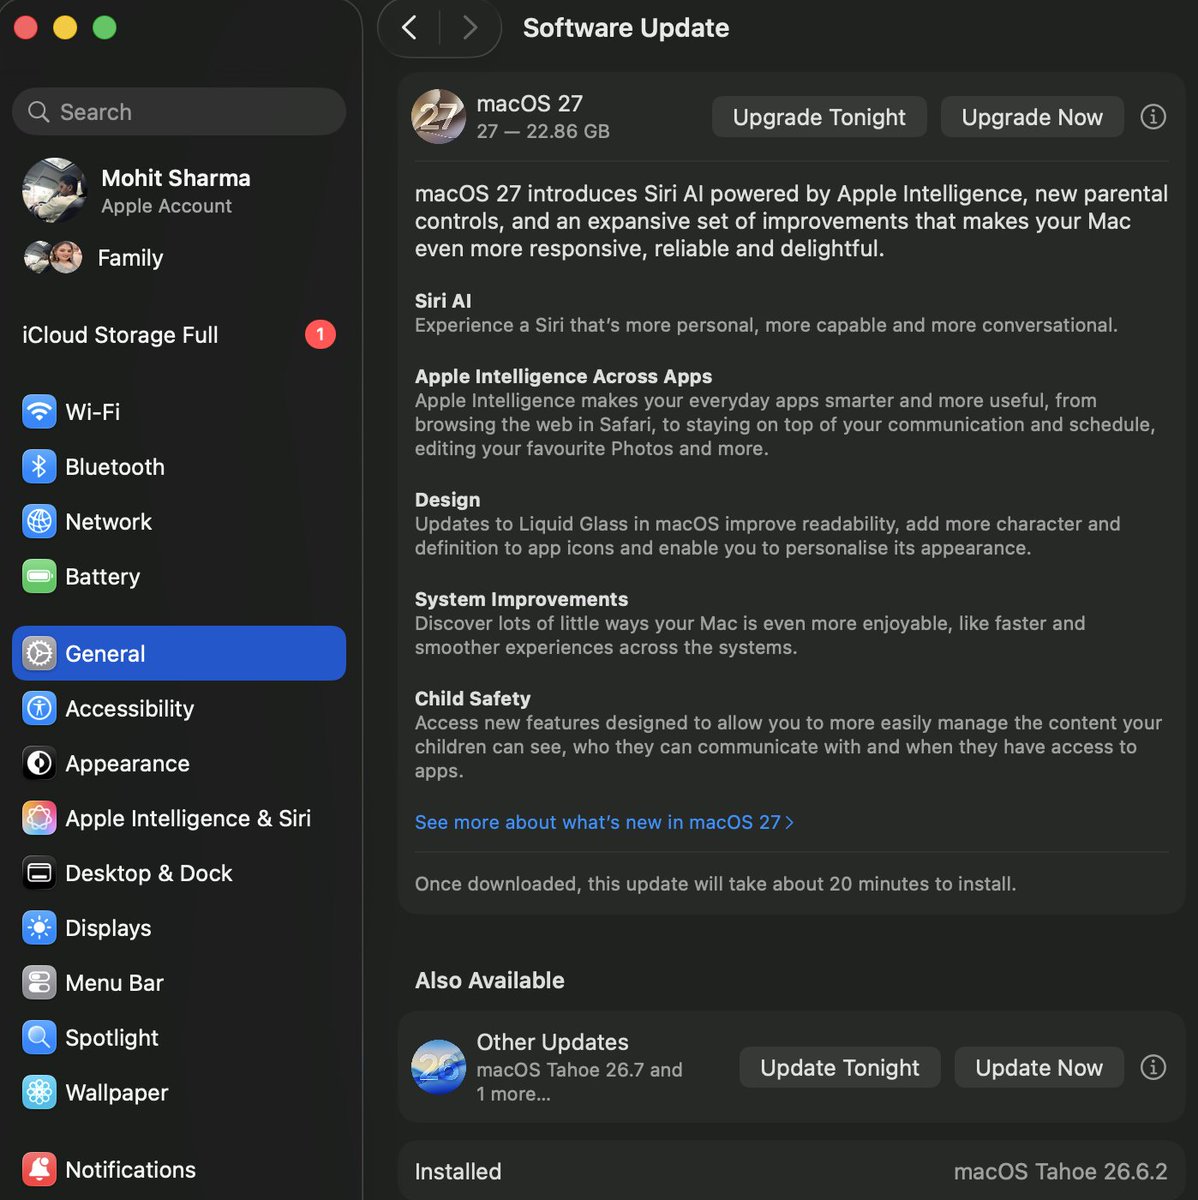Select General label in sidebar
This screenshot has height=1200, width=1198.
coord(105,654)
